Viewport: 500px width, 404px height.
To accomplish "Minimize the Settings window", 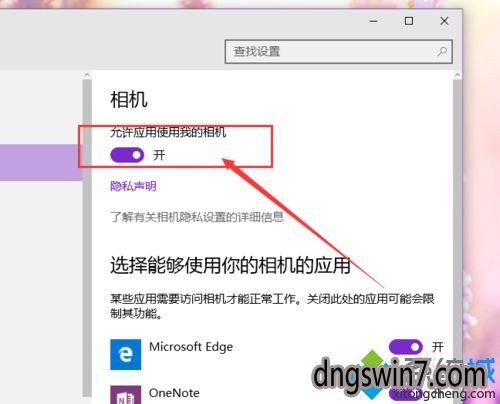I will click(373, 21).
